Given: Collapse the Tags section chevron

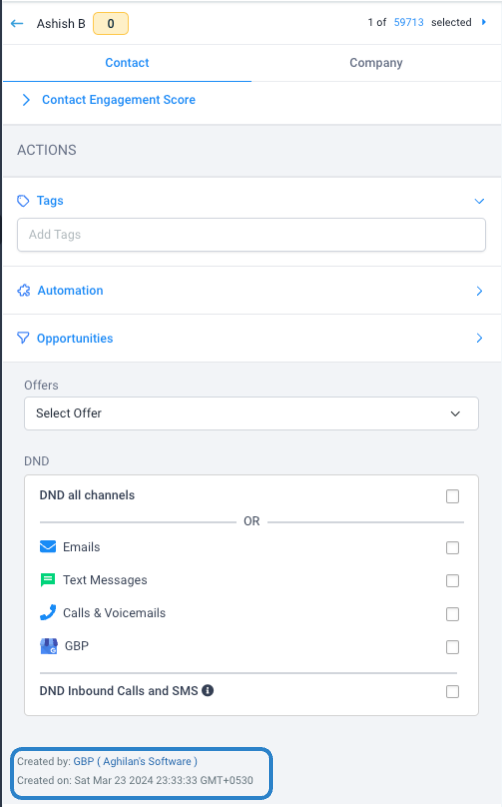Looking at the screenshot, I should tap(479, 201).
